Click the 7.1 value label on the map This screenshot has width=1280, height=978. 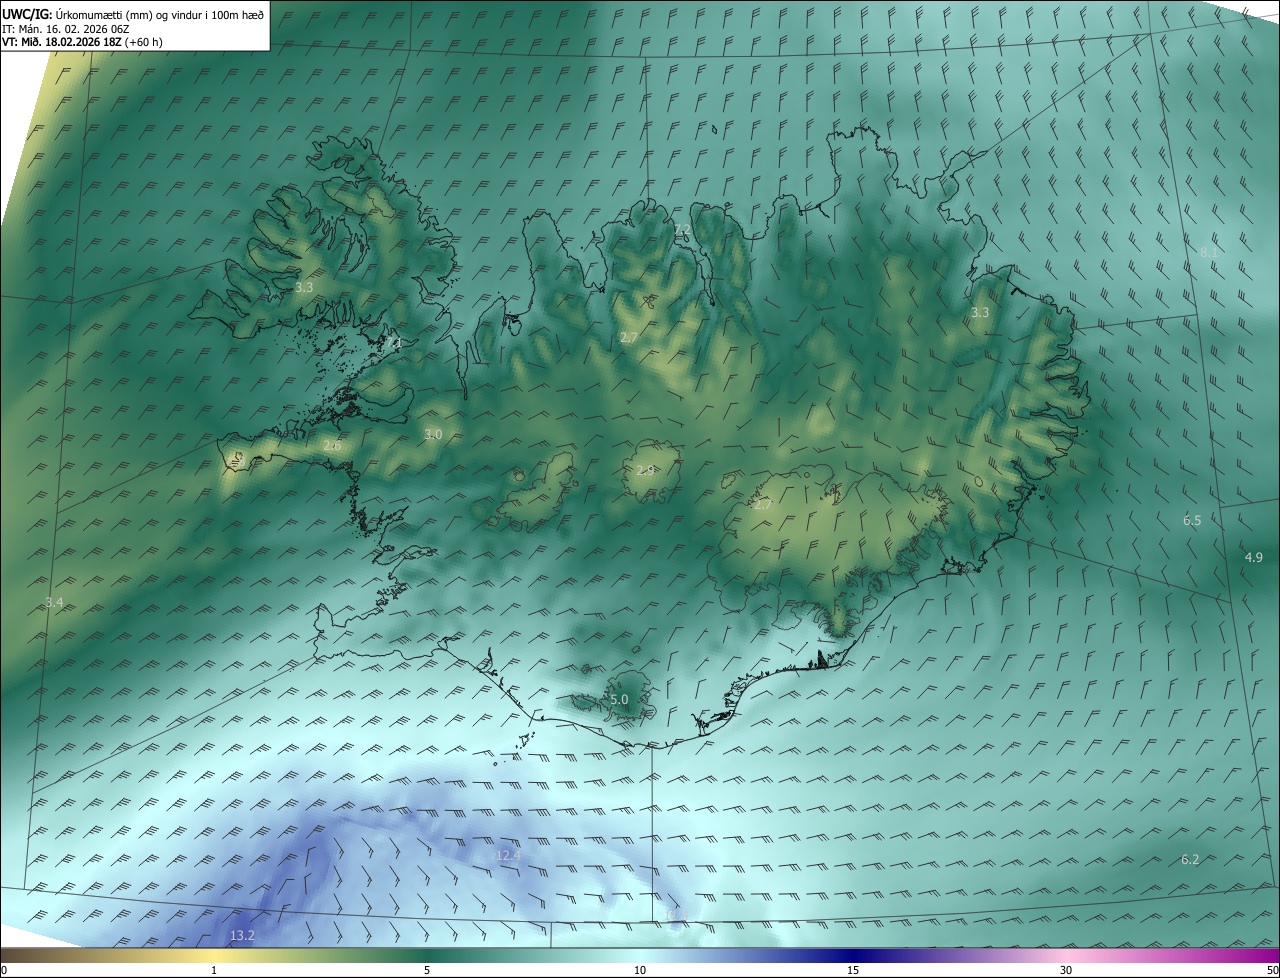pos(393,343)
